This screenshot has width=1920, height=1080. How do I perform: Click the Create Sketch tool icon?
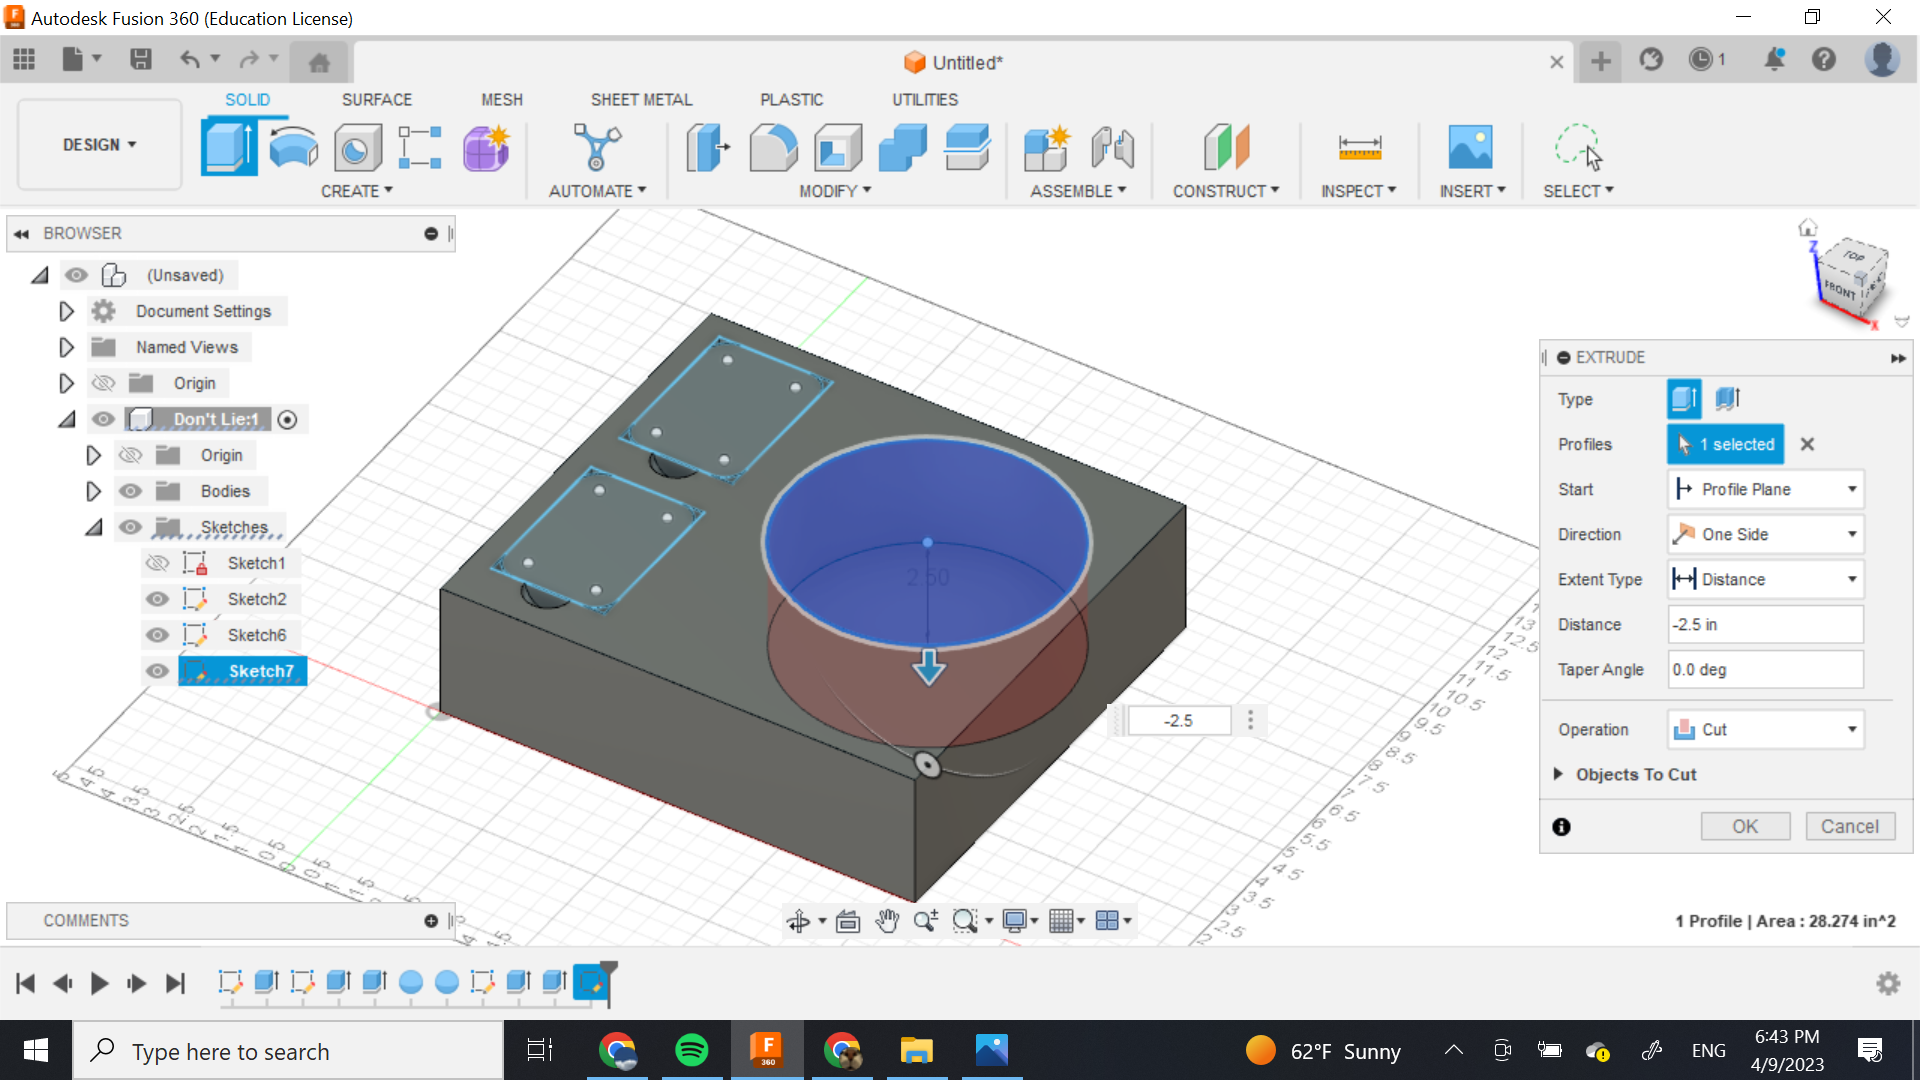pyautogui.click(x=420, y=147)
